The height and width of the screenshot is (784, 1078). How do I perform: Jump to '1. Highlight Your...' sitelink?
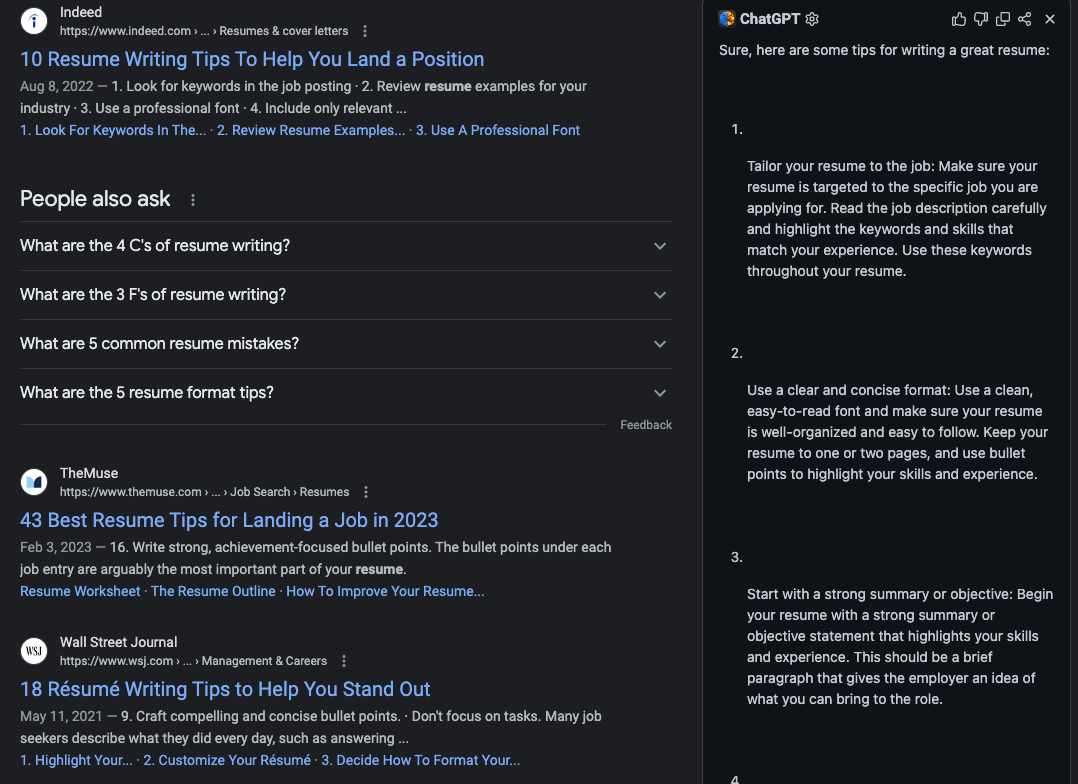coord(76,760)
